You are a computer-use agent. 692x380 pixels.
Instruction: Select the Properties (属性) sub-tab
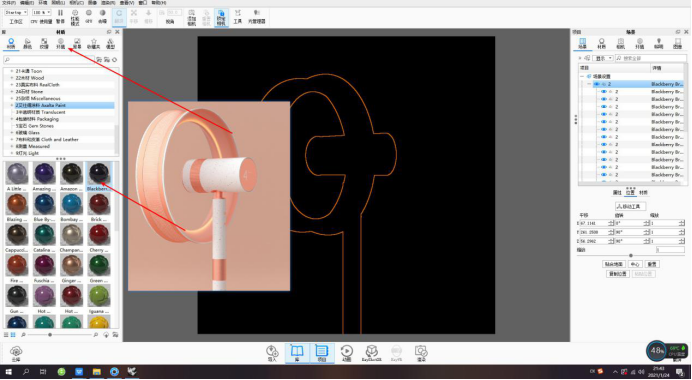tap(617, 193)
